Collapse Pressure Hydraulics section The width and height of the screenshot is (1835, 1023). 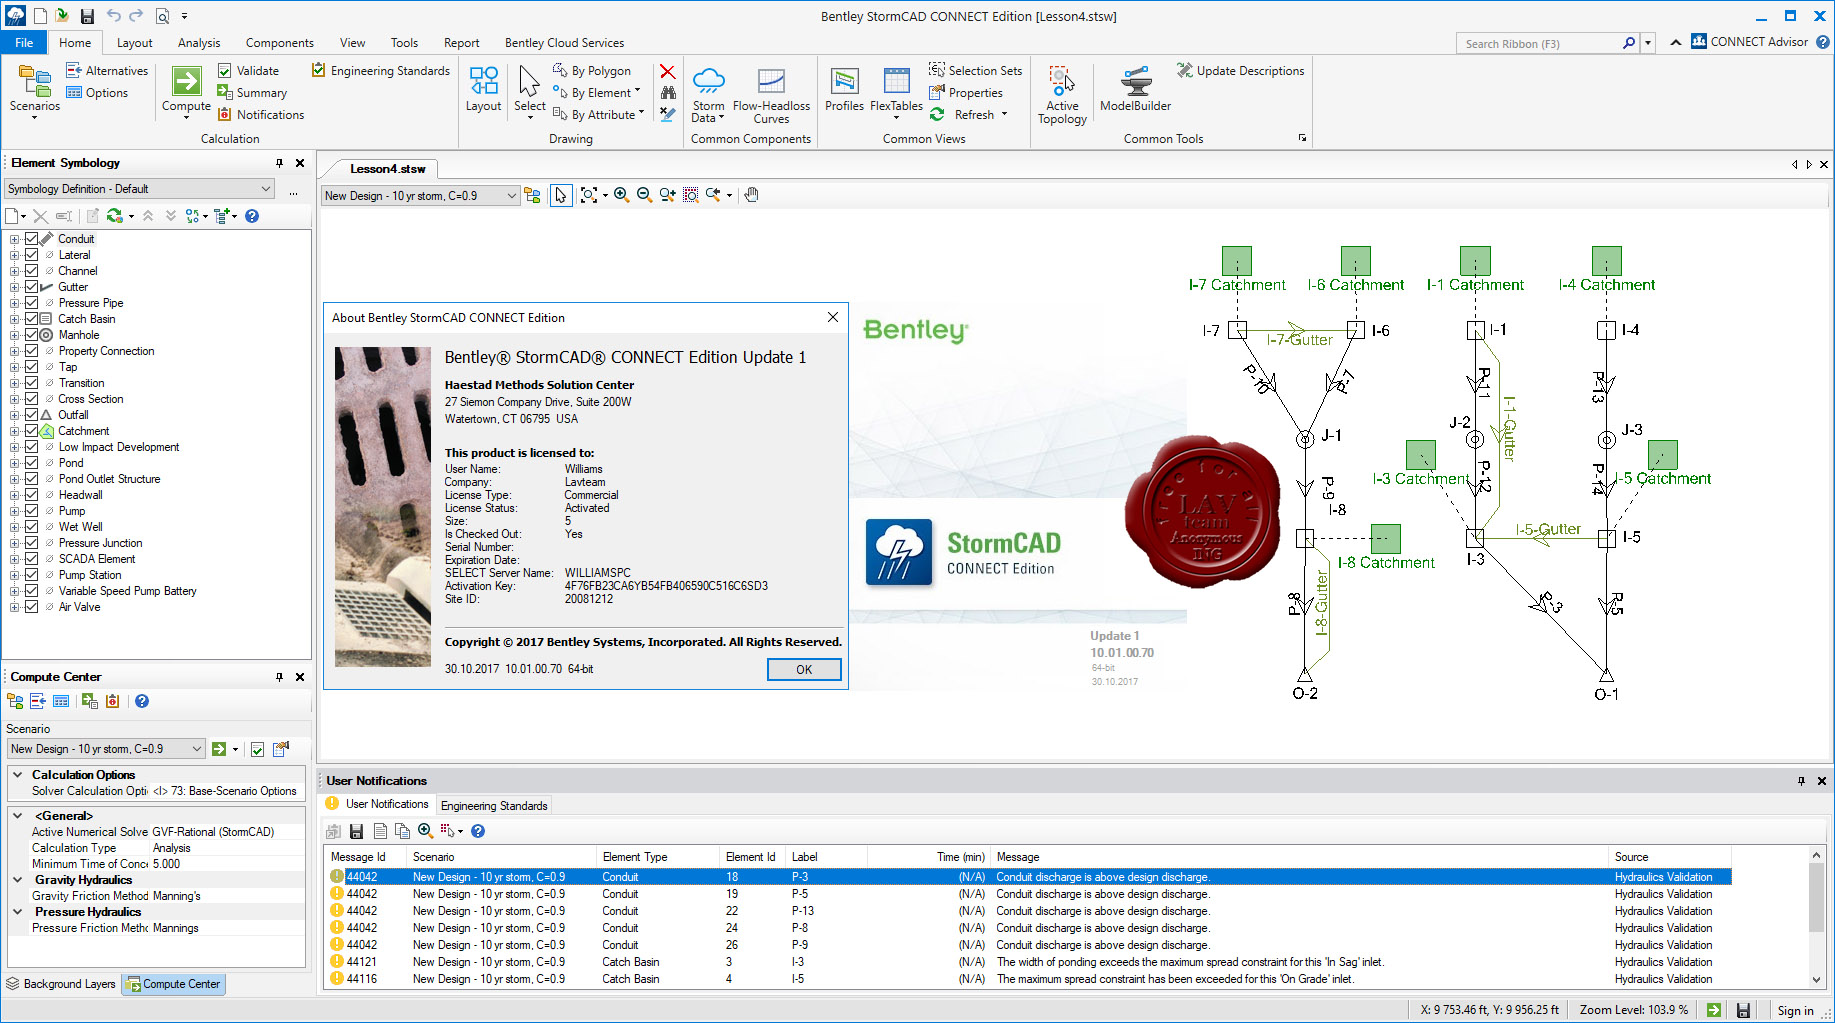(17, 912)
